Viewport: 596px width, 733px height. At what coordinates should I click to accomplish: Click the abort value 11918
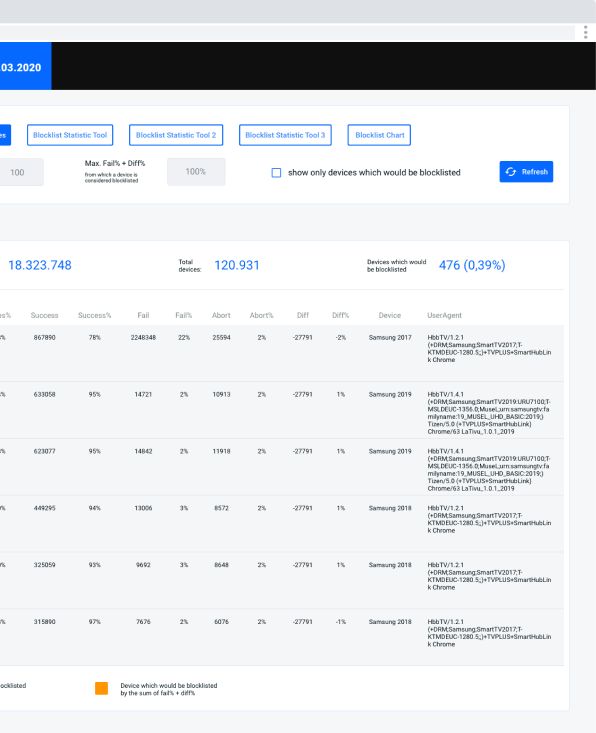[221, 451]
